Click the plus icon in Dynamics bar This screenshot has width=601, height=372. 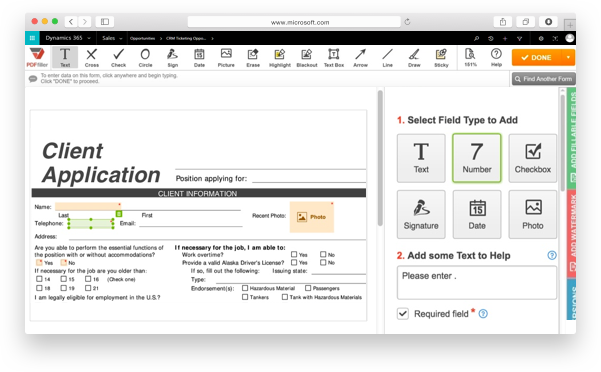pos(505,38)
